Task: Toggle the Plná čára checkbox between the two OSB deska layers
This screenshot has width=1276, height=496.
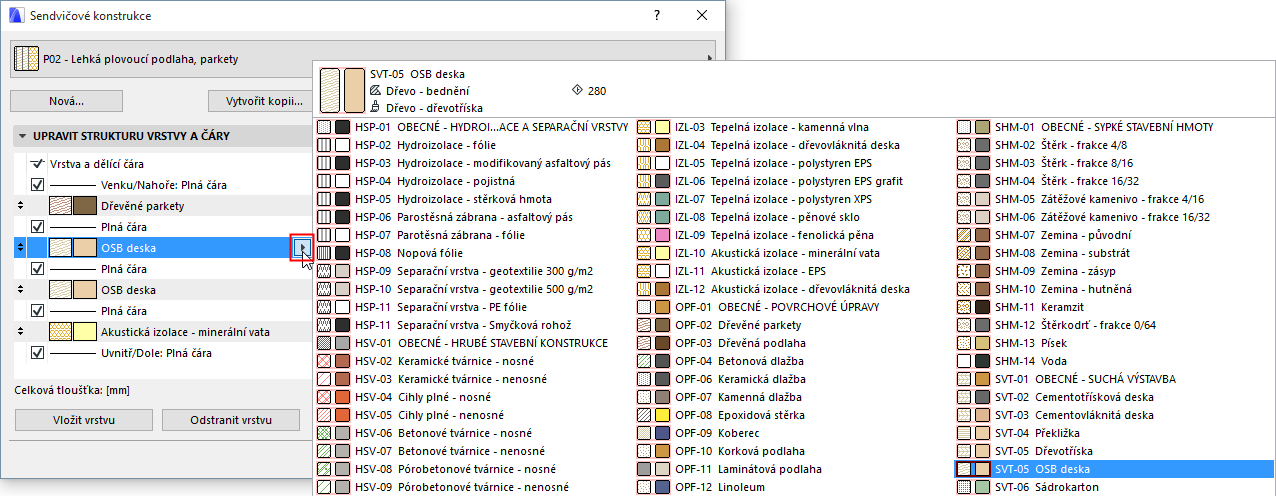Action: 37,269
